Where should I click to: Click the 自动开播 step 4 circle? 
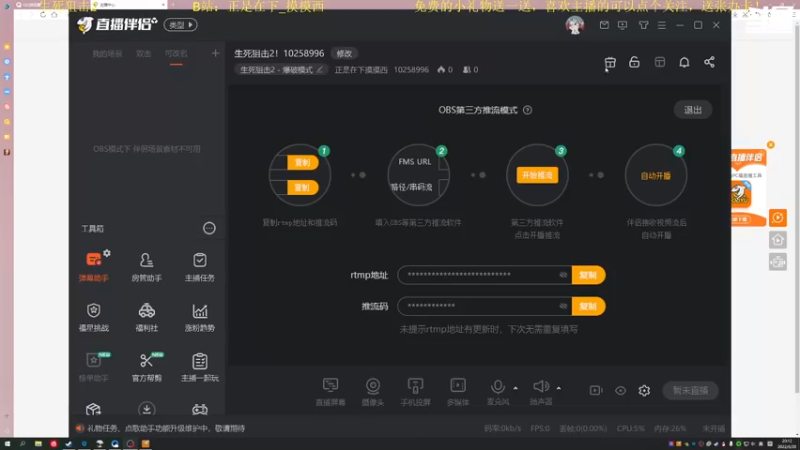(656, 175)
